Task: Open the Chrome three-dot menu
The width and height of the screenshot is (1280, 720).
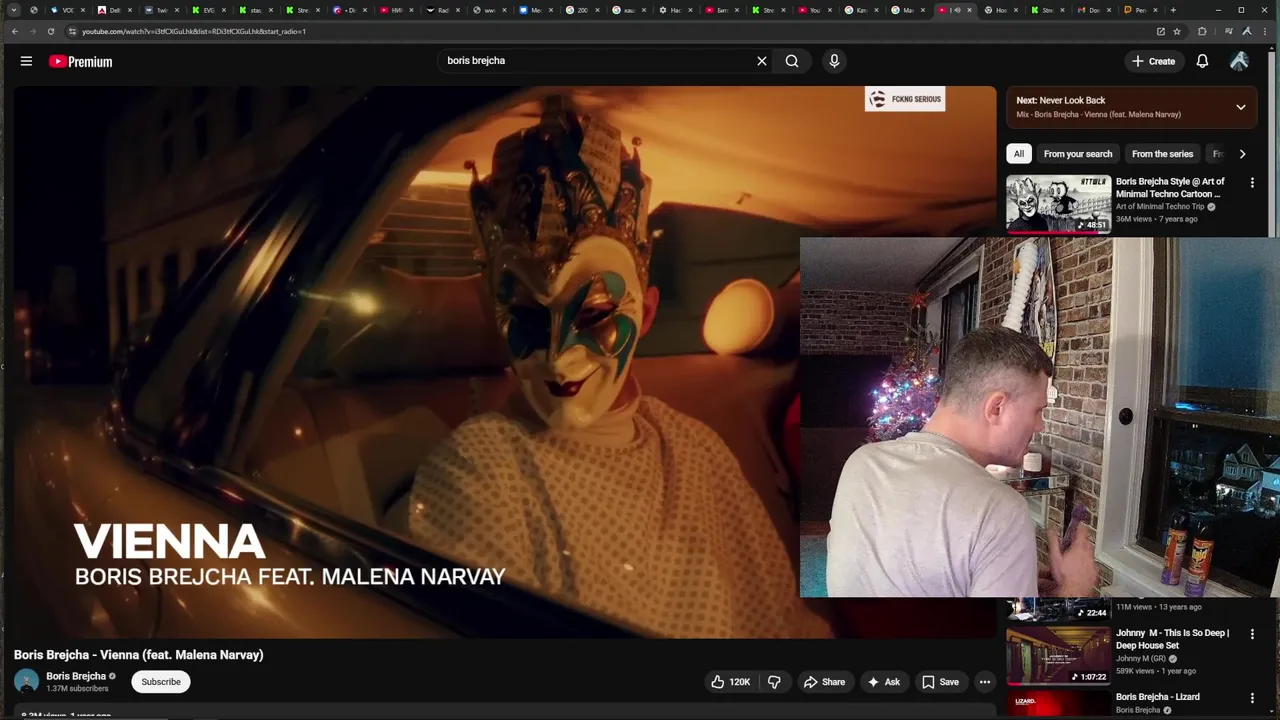Action: point(1265,31)
